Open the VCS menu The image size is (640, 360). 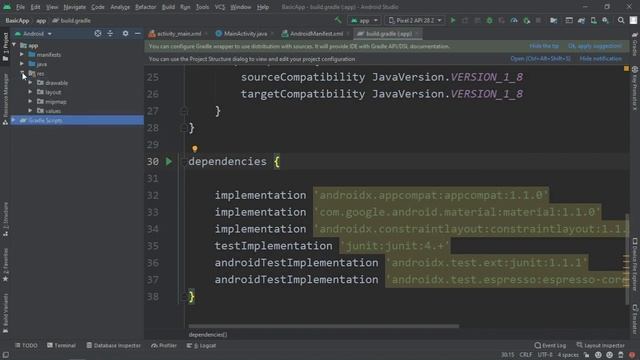point(220,7)
